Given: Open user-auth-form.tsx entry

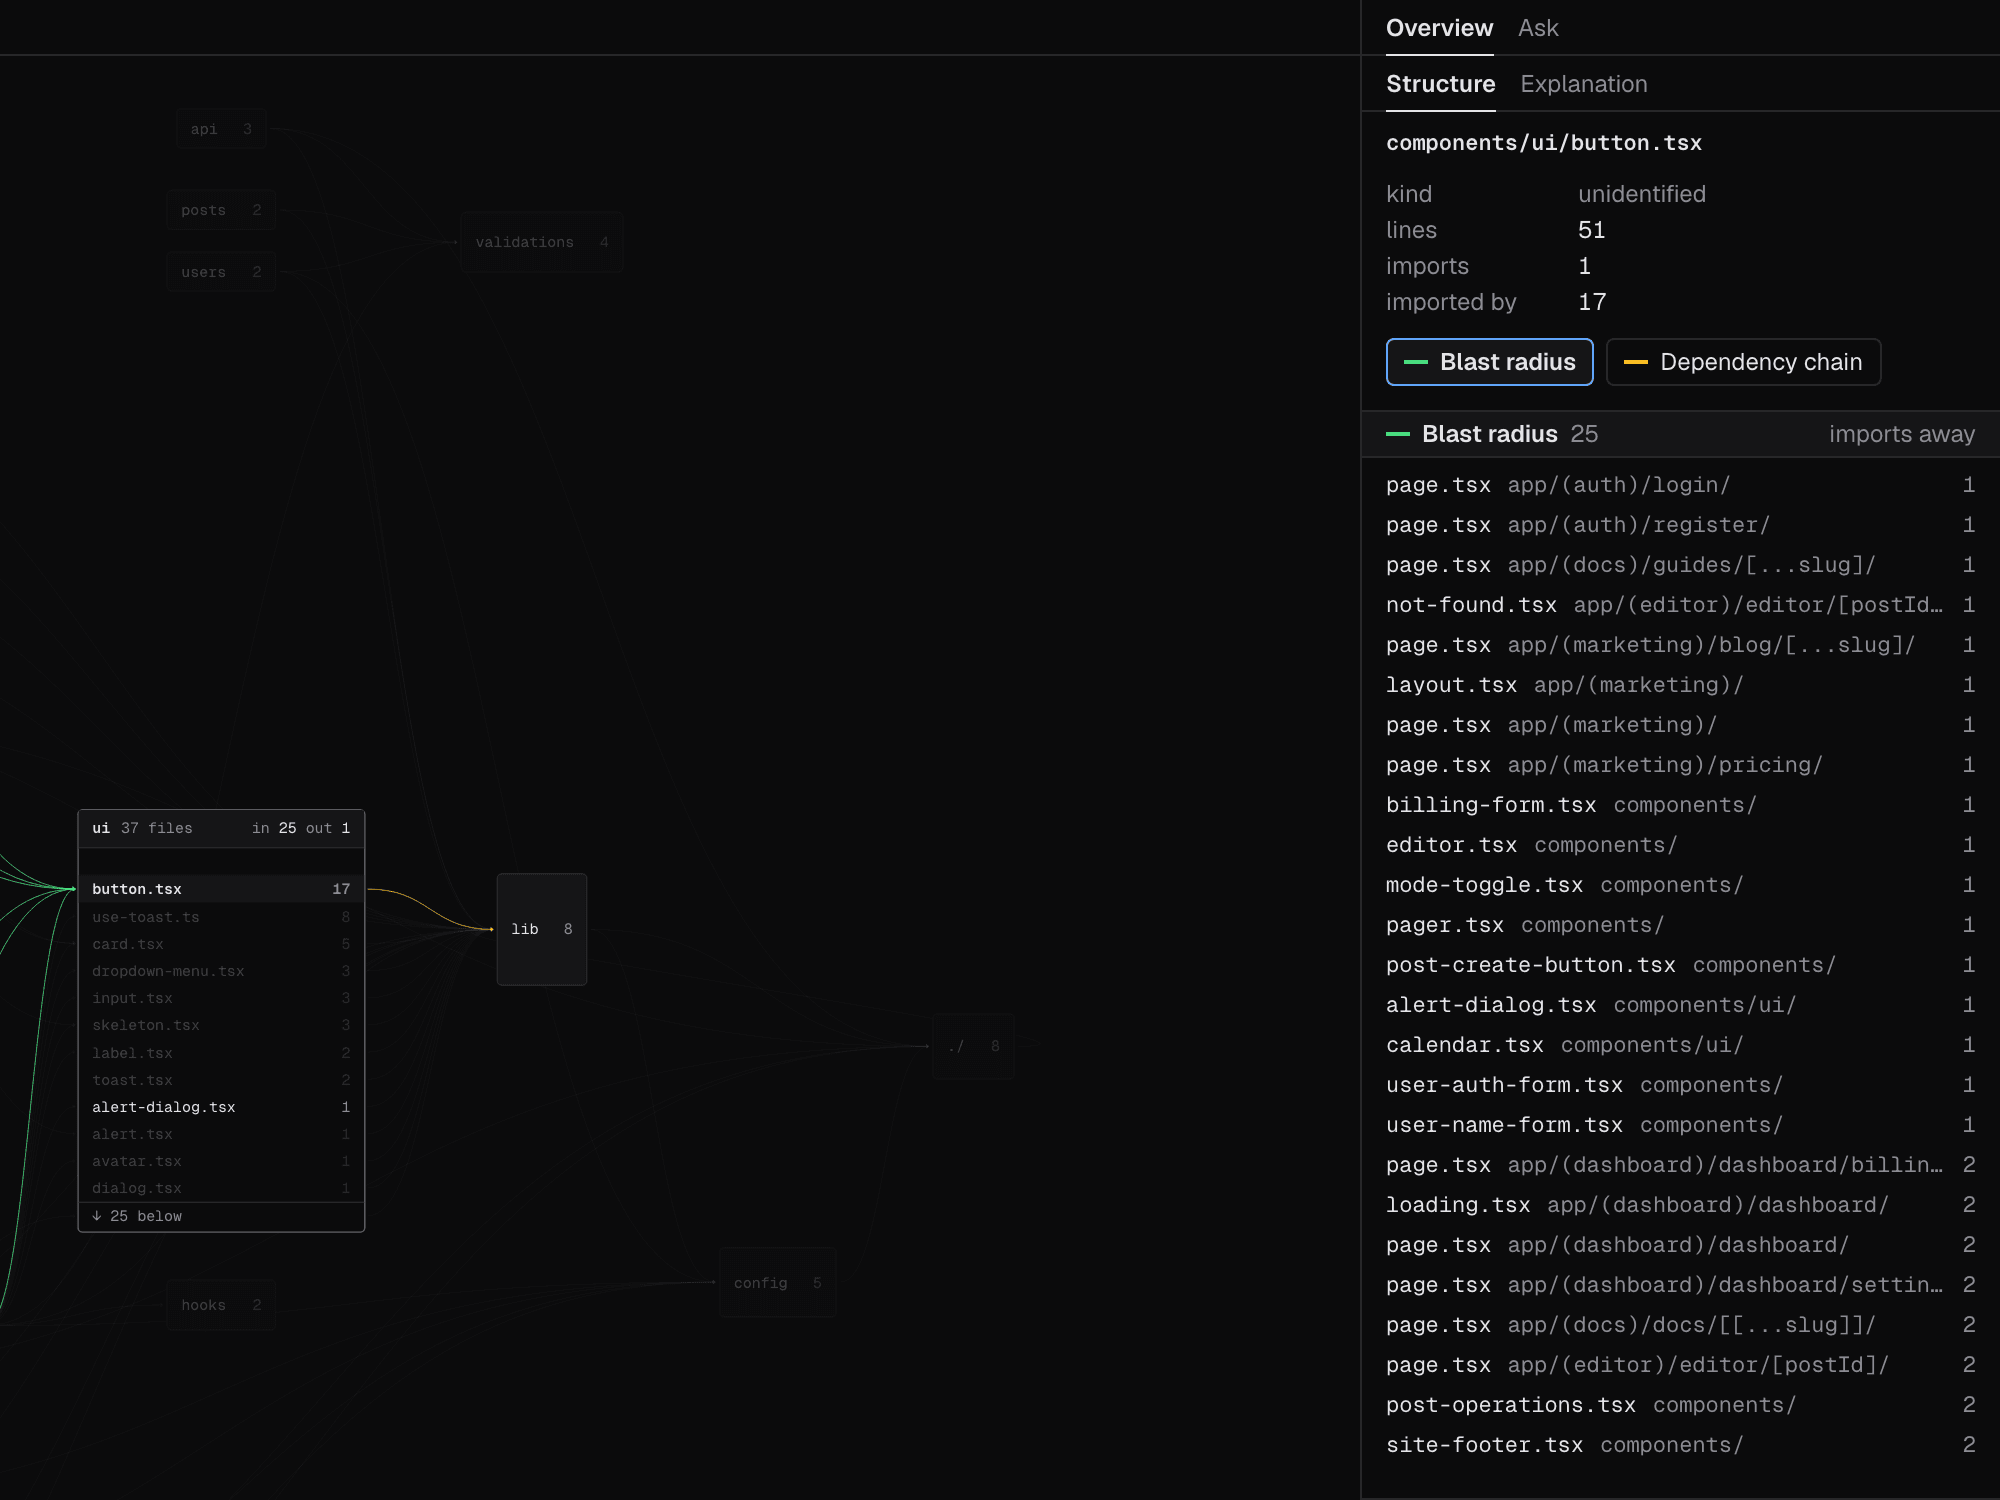Looking at the screenshot, I should (1680, 1085).
